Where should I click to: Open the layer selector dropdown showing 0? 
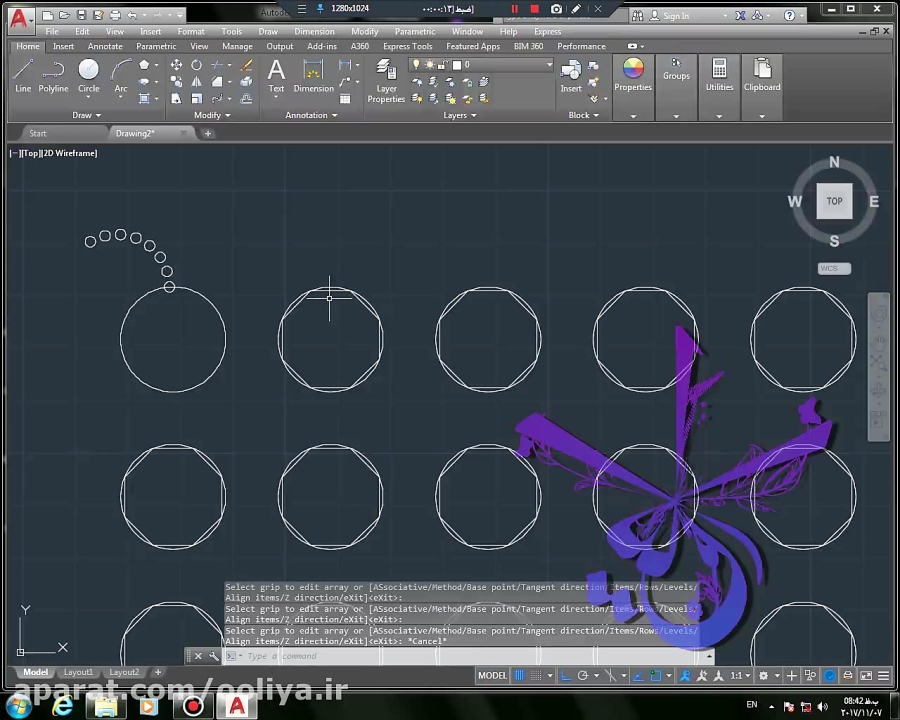481,65
